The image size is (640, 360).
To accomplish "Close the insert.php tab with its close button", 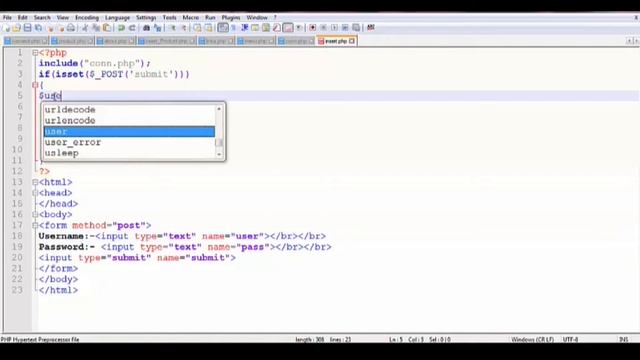I will (352, 41).
